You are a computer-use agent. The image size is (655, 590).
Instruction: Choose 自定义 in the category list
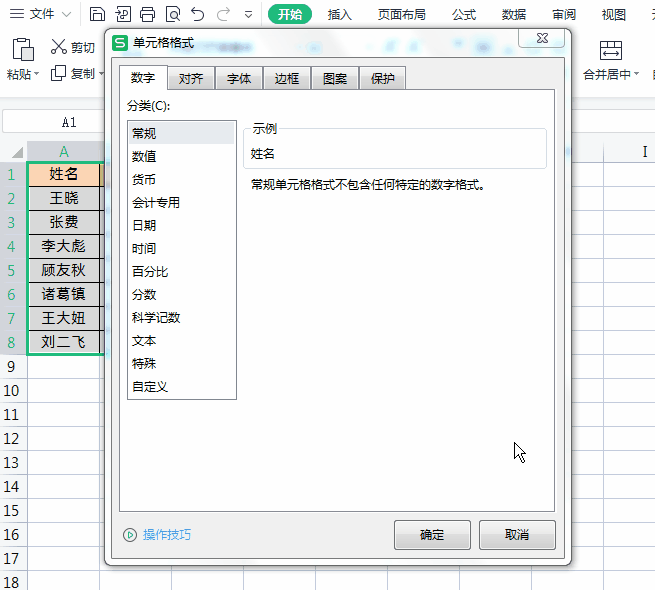181,387
